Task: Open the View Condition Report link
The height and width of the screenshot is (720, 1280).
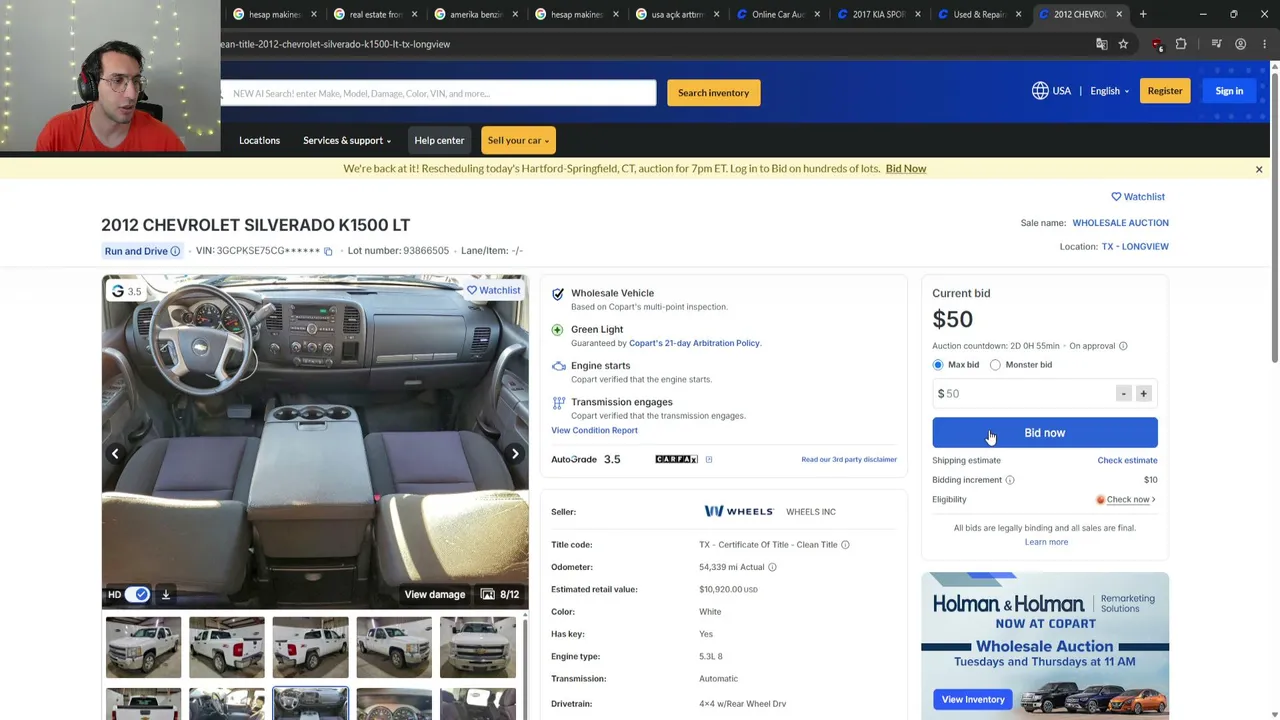Action: pos(594,431)
